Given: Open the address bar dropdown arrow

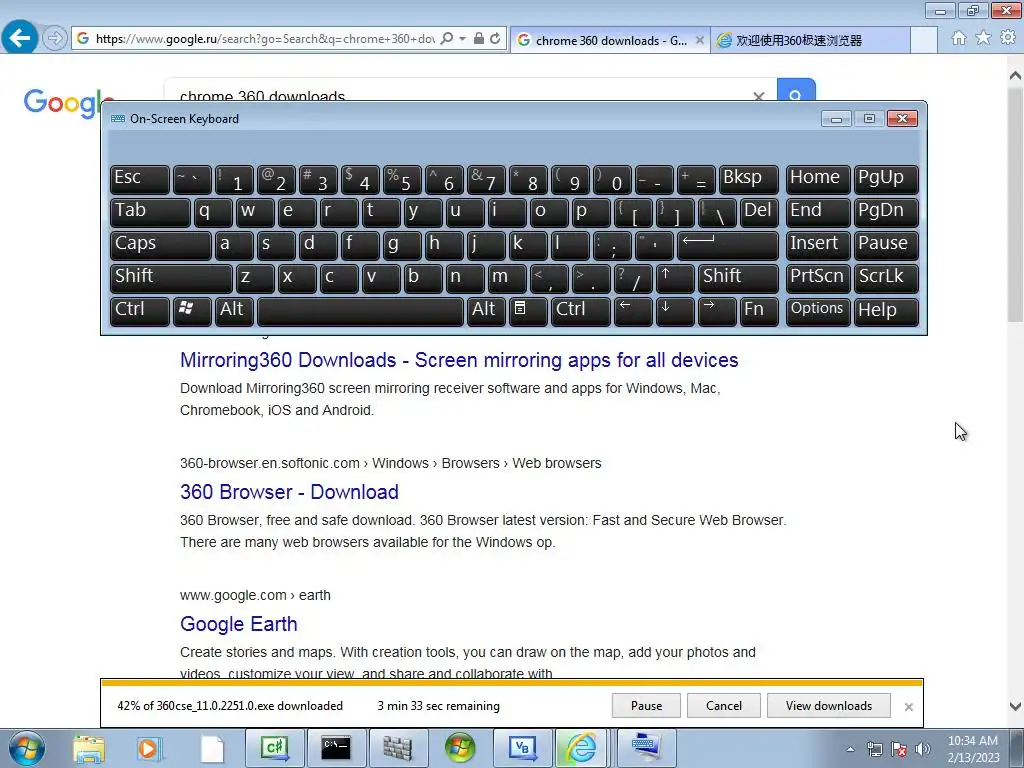Looking at the screenshot, I should click(462, 39).
